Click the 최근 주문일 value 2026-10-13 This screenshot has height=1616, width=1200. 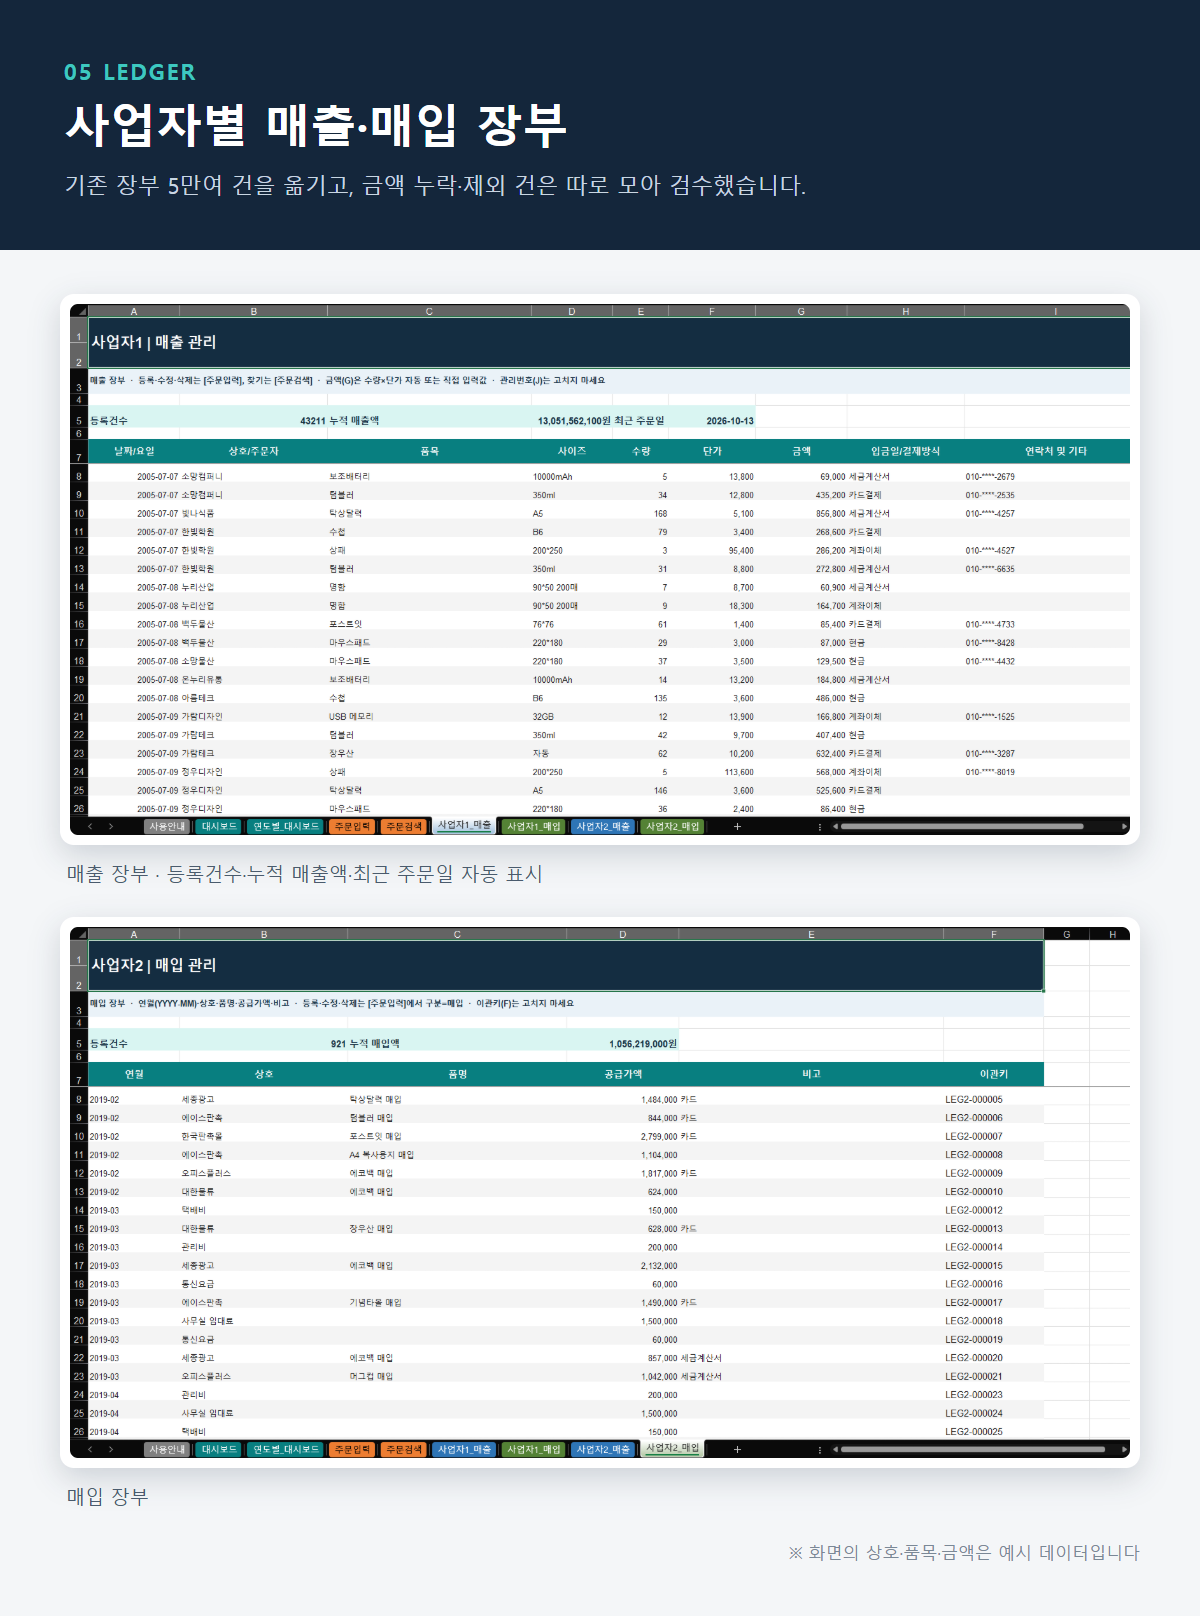pyautogui.click(x=730, y=421)
